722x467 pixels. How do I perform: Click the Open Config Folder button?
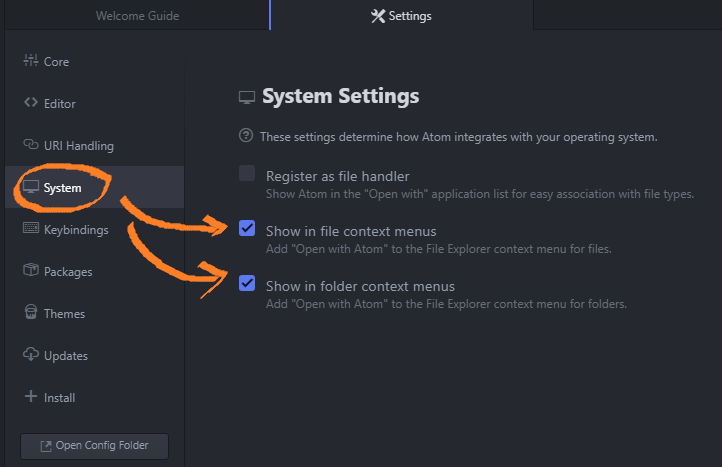pos(94,446)
